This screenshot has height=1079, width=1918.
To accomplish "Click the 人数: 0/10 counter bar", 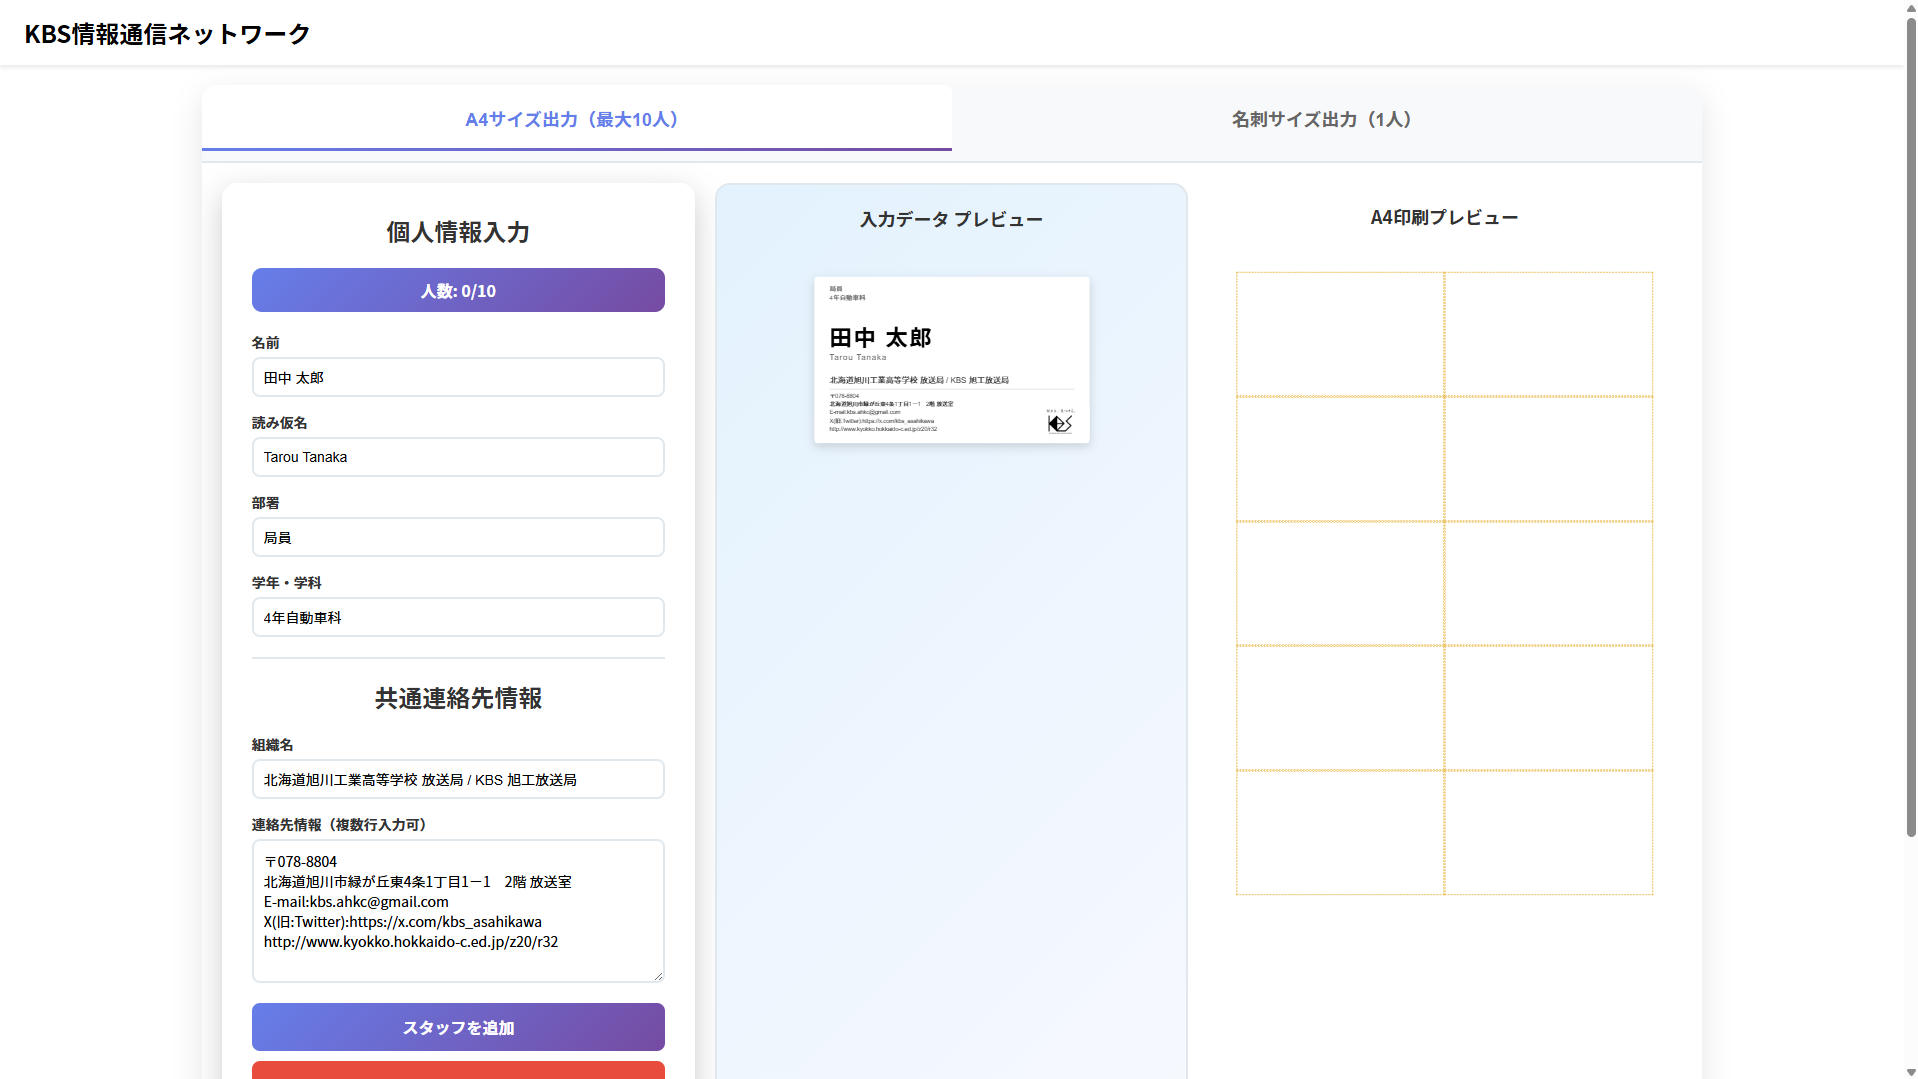I will [458, 291].
